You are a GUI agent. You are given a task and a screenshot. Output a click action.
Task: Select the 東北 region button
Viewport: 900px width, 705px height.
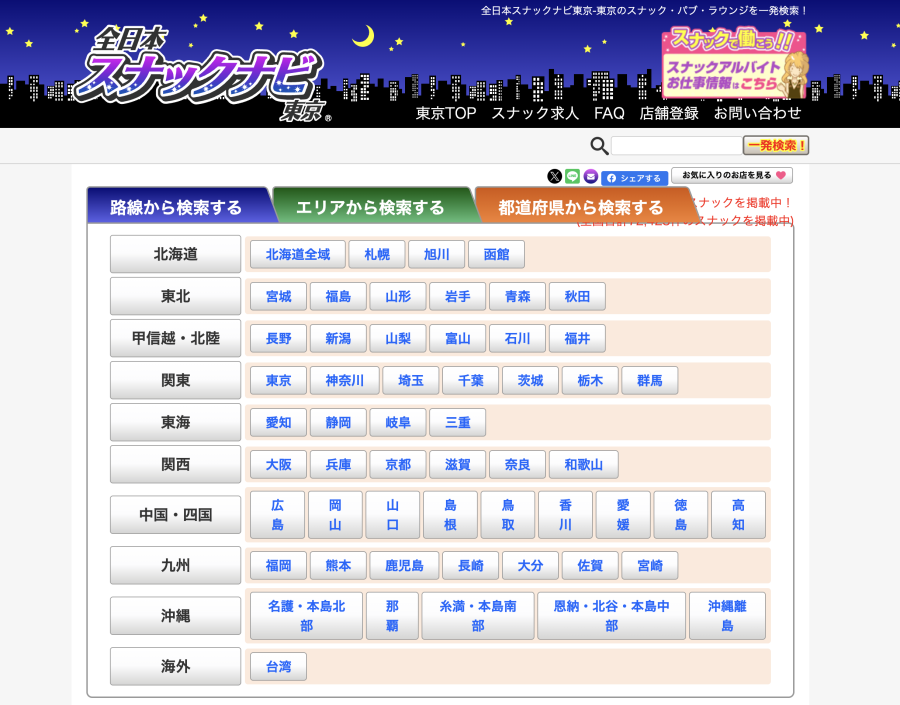(176, 296)
